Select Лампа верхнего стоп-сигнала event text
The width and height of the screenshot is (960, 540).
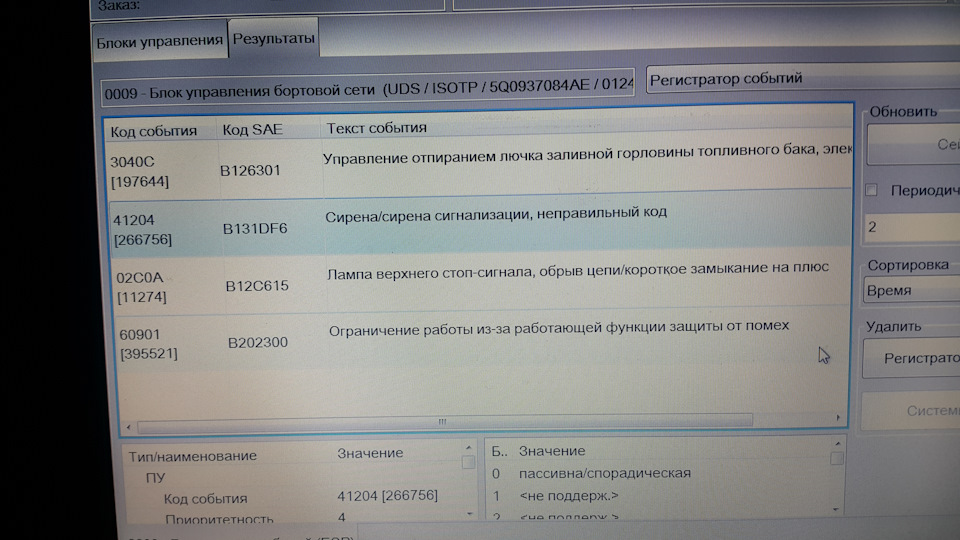(x=578, y=270)
